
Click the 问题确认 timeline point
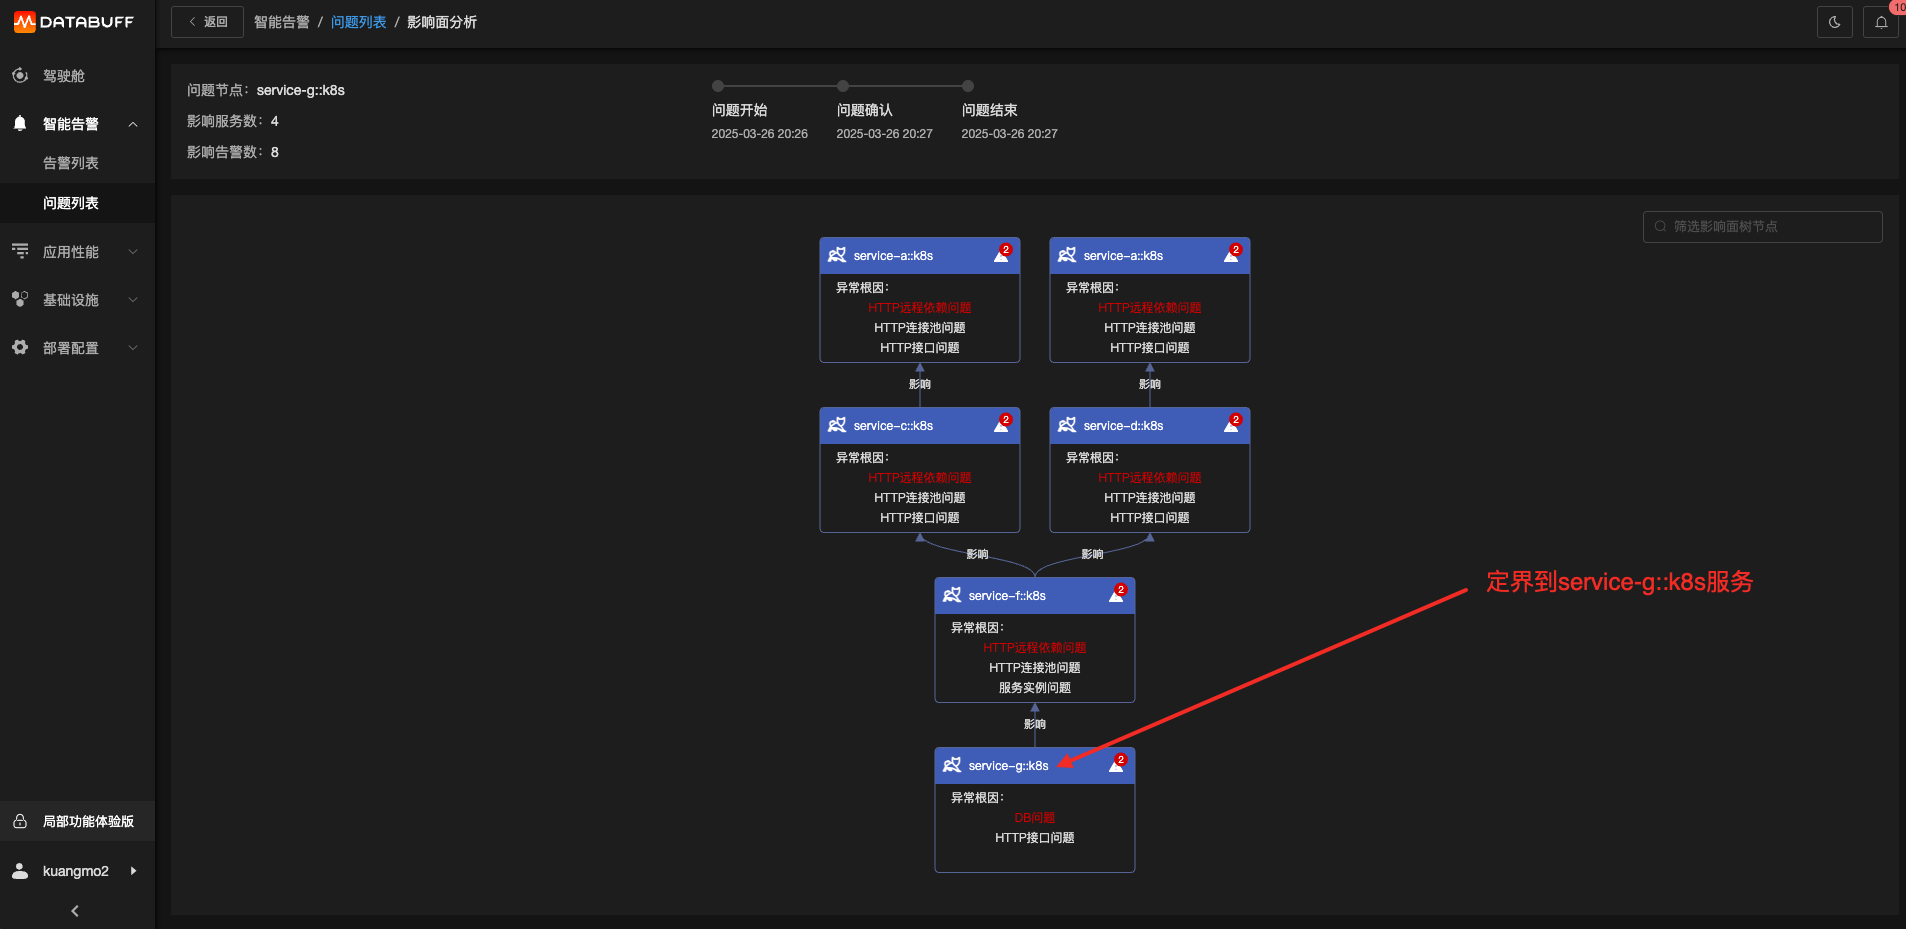point(843,86)
